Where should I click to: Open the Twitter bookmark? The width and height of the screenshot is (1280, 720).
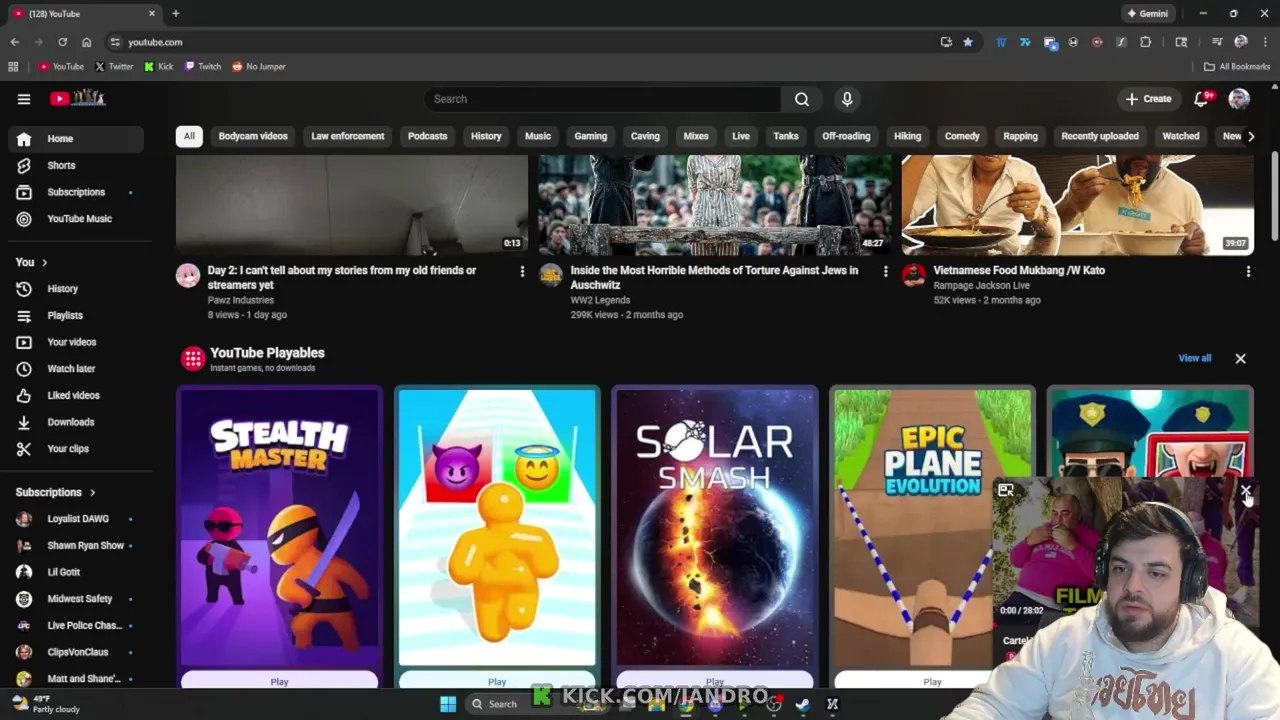pos(114,67)
